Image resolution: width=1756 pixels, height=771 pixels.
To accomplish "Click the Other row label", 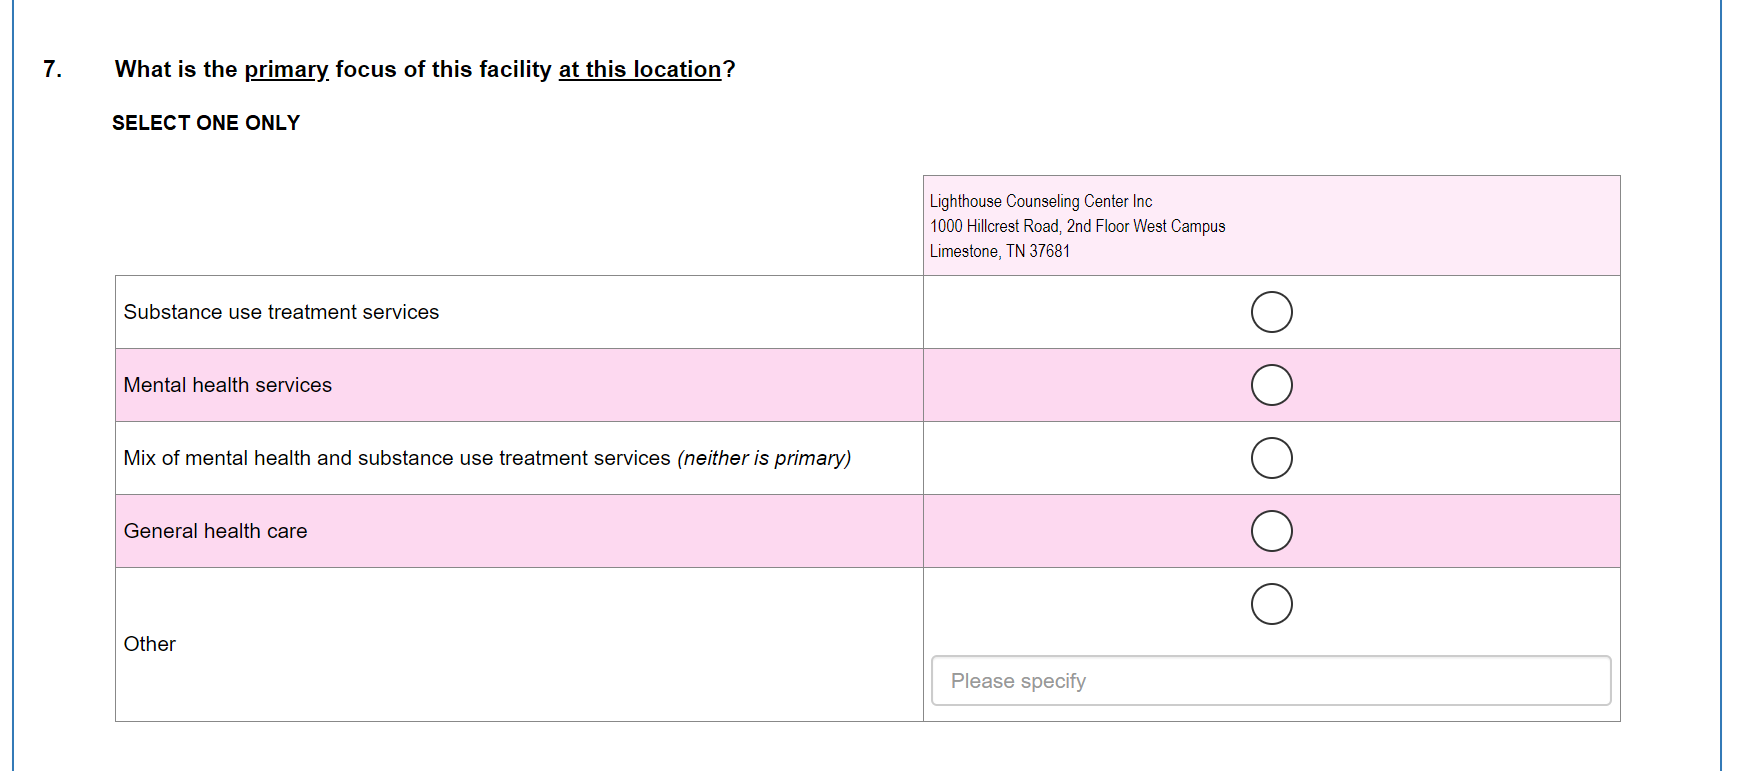I will point(149,644).
